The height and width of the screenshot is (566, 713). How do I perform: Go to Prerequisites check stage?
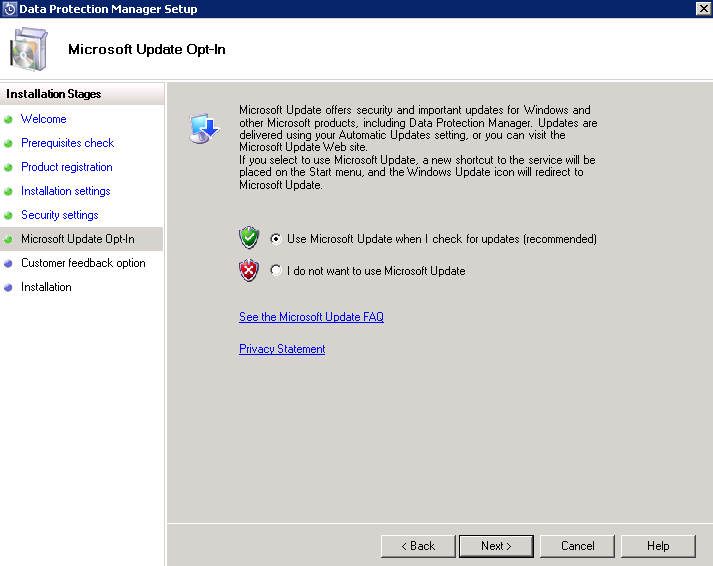(67, 143)
